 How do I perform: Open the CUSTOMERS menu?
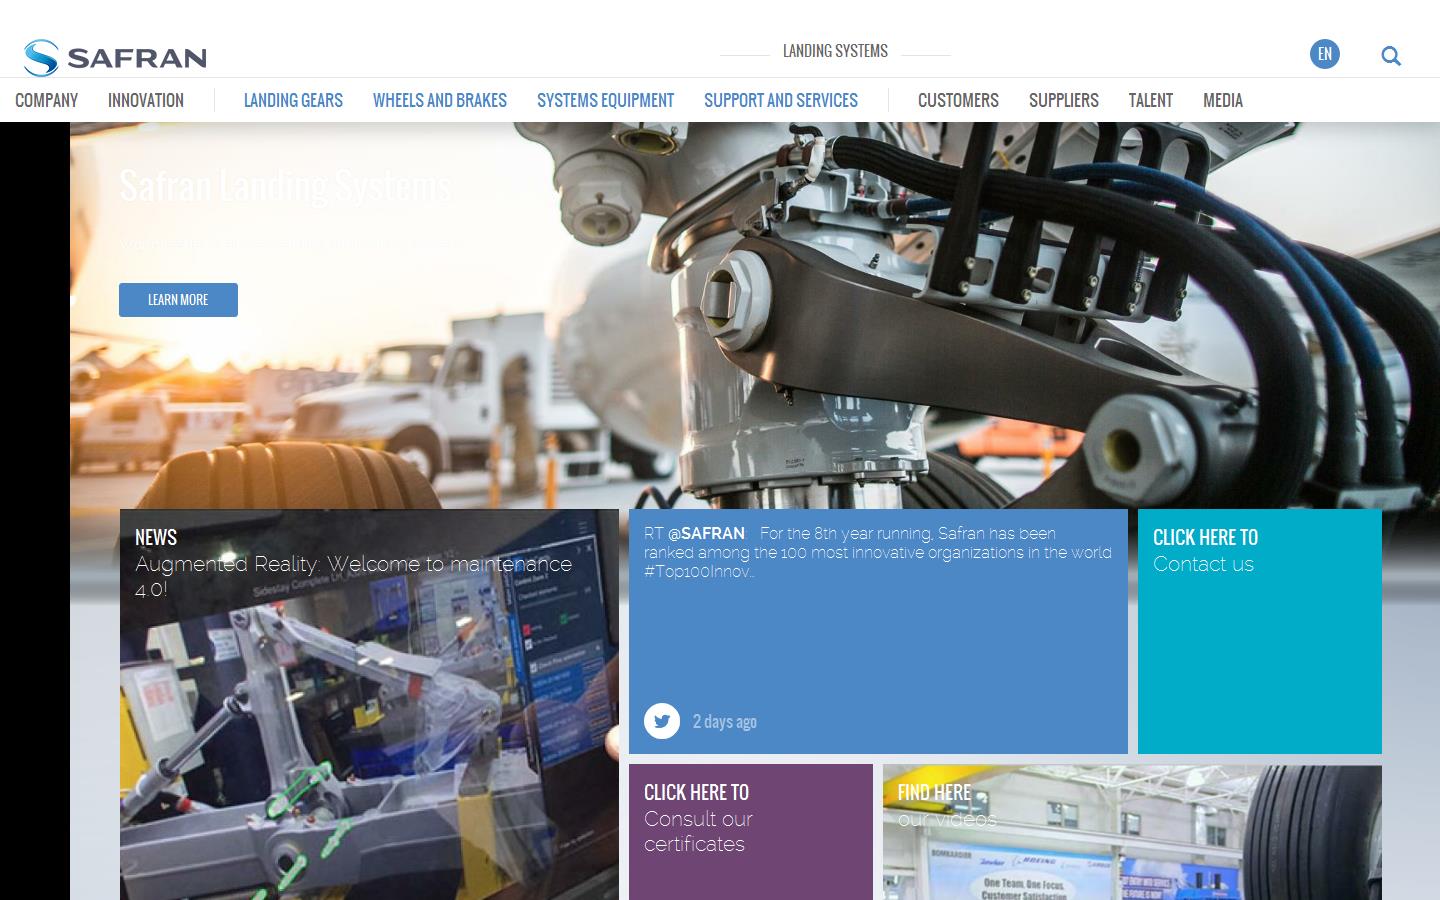958,100
